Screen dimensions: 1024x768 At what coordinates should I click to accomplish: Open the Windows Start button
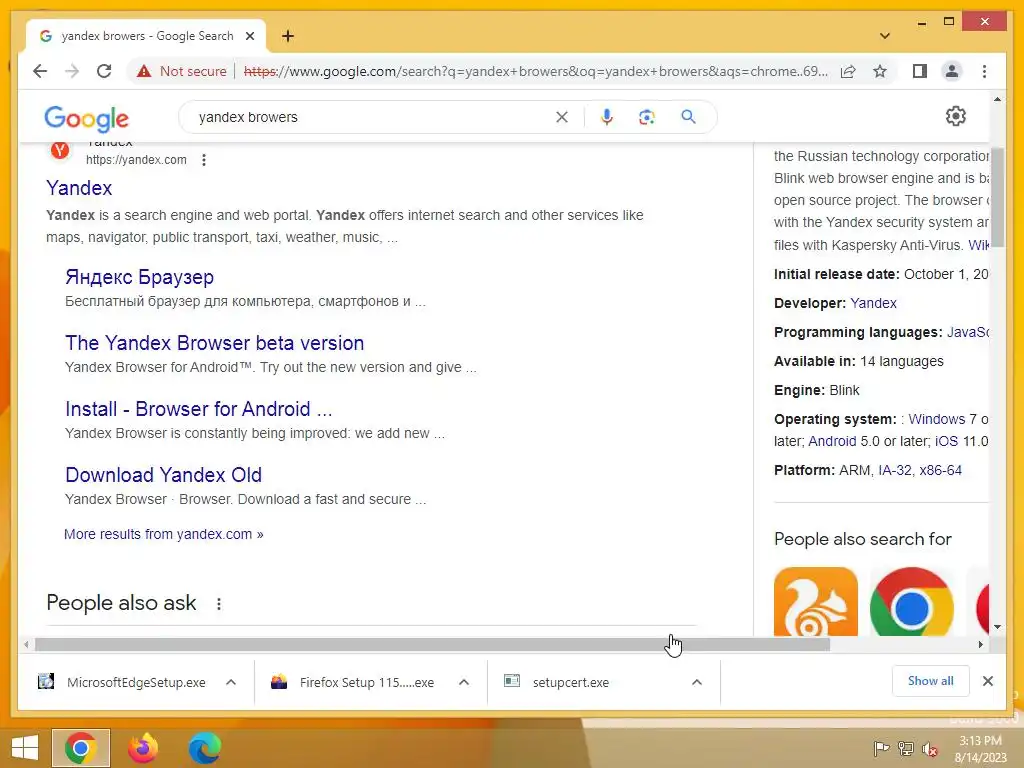[24, 748]
